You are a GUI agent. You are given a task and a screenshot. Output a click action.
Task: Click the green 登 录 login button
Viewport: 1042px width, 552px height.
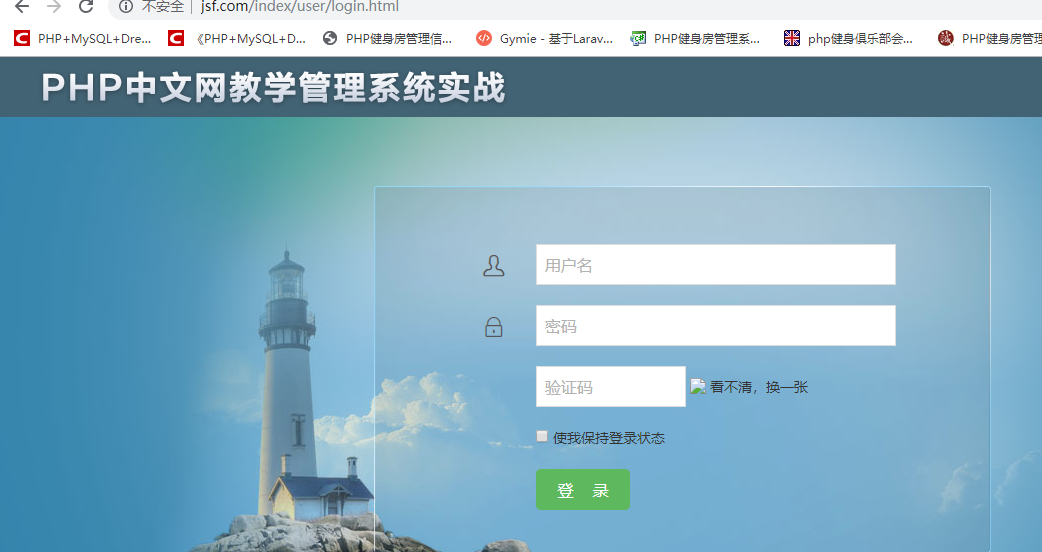point(583,490)
